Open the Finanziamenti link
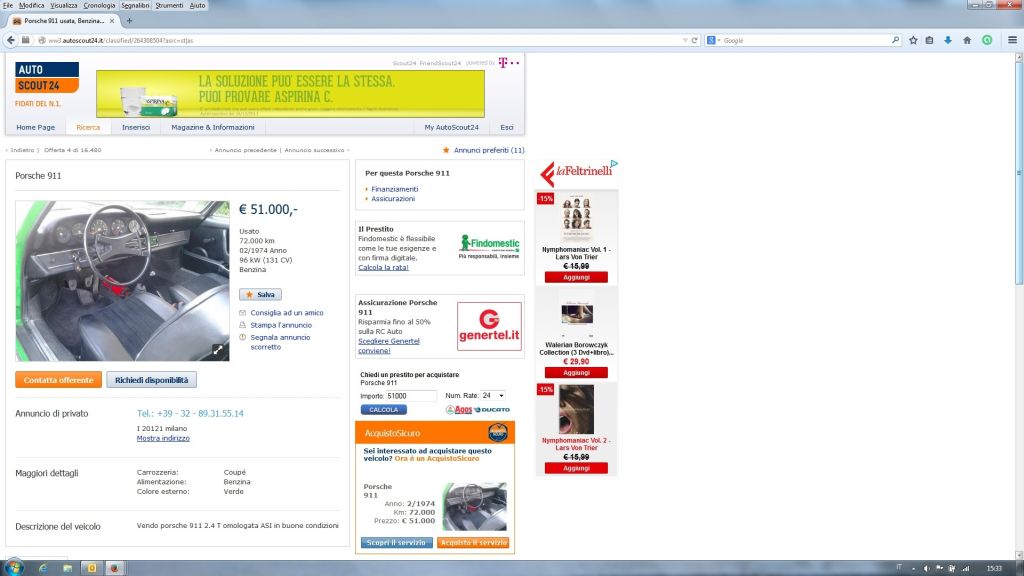 click(394, 189)
